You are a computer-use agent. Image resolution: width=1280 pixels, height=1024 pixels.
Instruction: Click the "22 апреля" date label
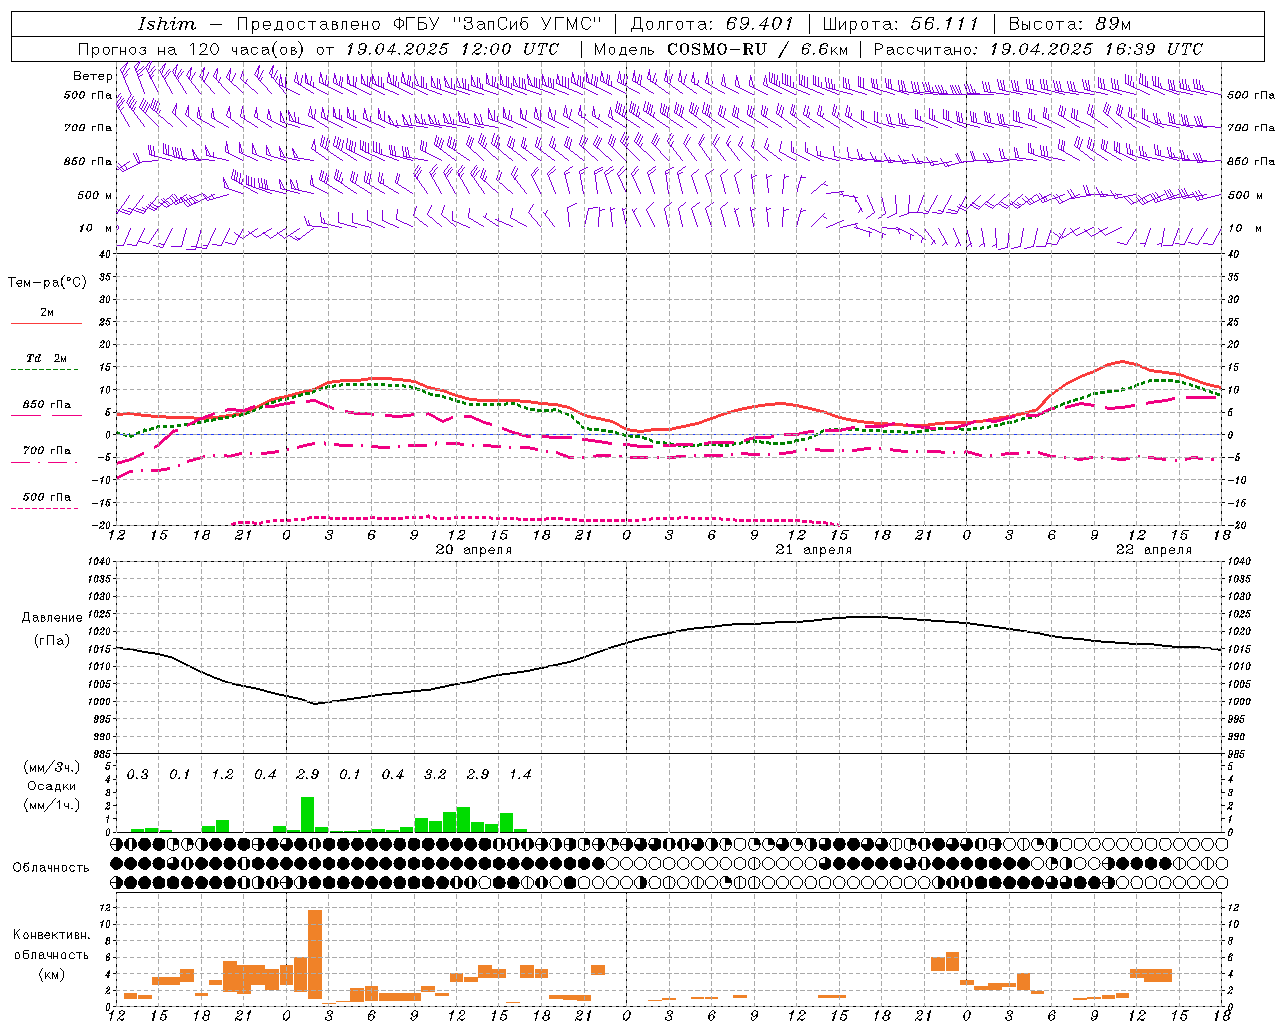point(1154,550)
